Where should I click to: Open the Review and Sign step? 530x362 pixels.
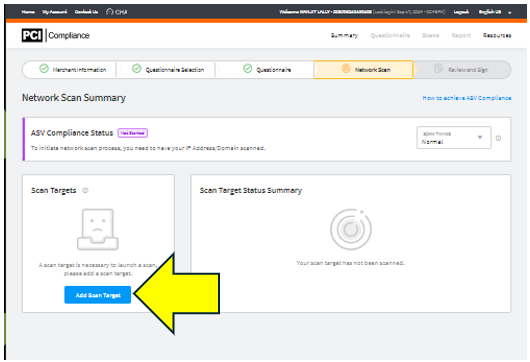461,70
